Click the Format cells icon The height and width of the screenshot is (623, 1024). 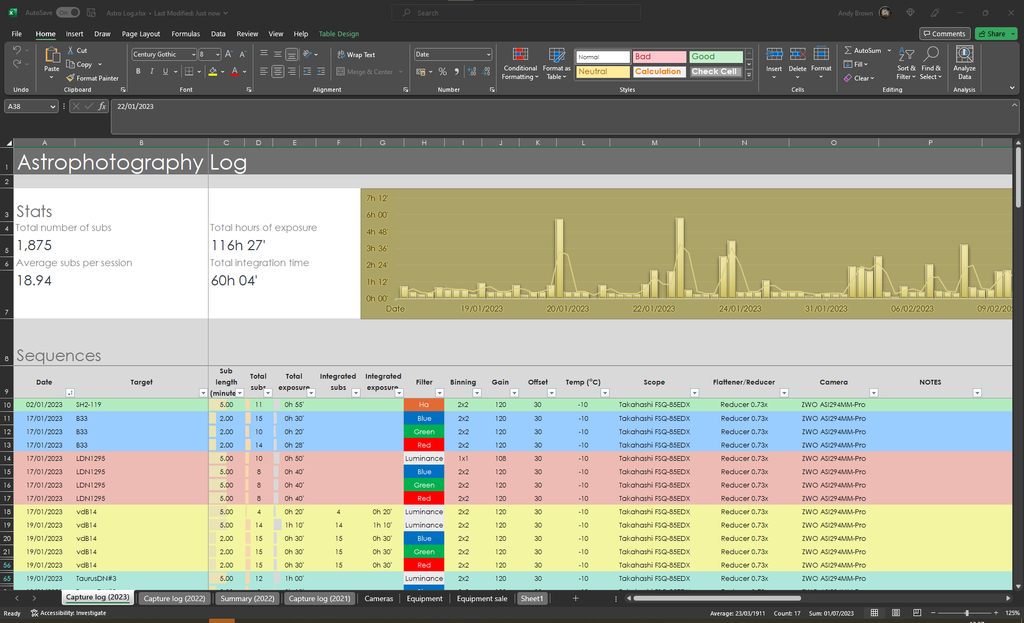(821, 56)
